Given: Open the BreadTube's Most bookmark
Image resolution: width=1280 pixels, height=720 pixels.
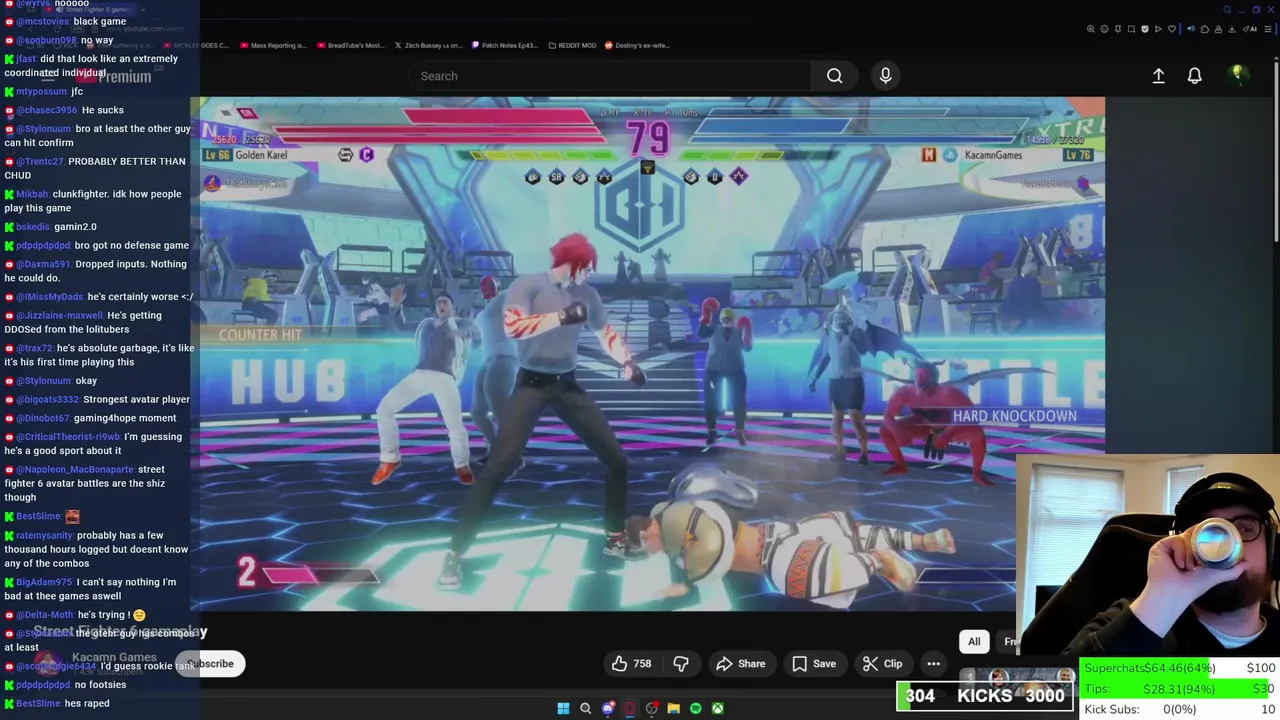Looking at the screenshot, I should (350, 45).
